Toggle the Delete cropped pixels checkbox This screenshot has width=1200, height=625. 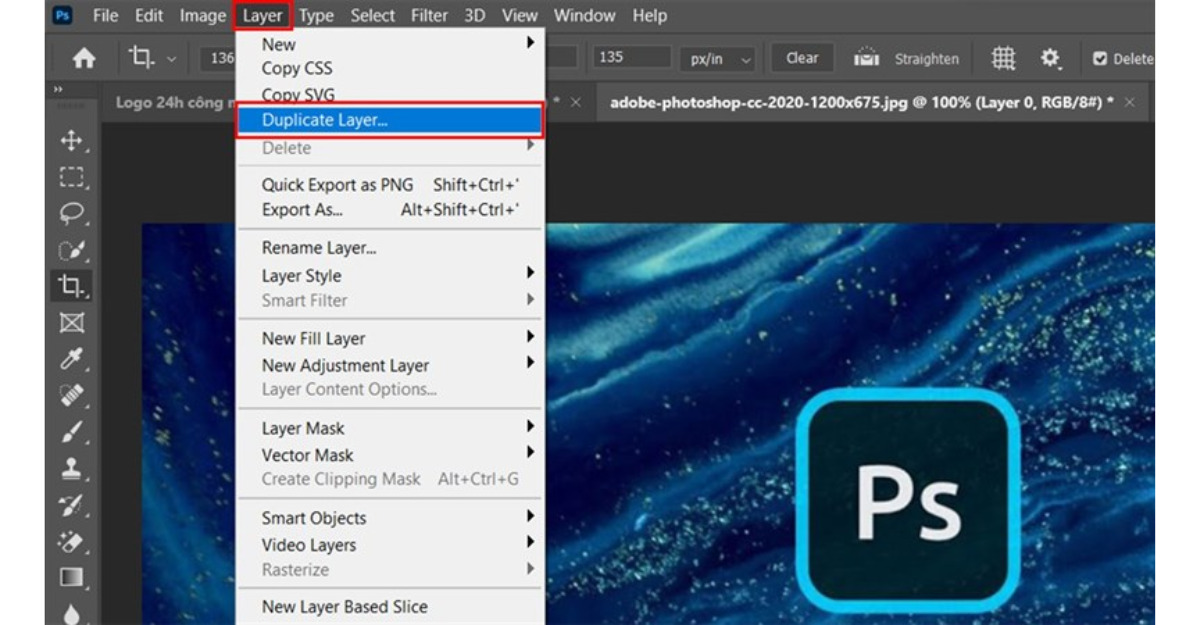(1100, 59)
